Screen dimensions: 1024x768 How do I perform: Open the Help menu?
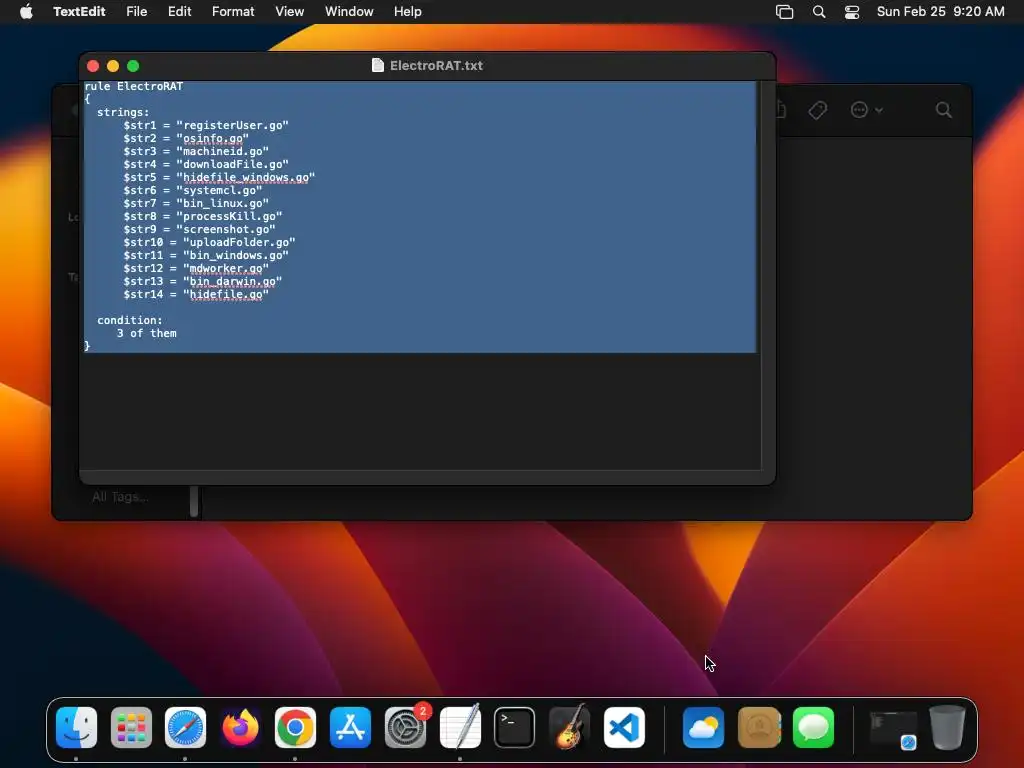pos(408,12)
